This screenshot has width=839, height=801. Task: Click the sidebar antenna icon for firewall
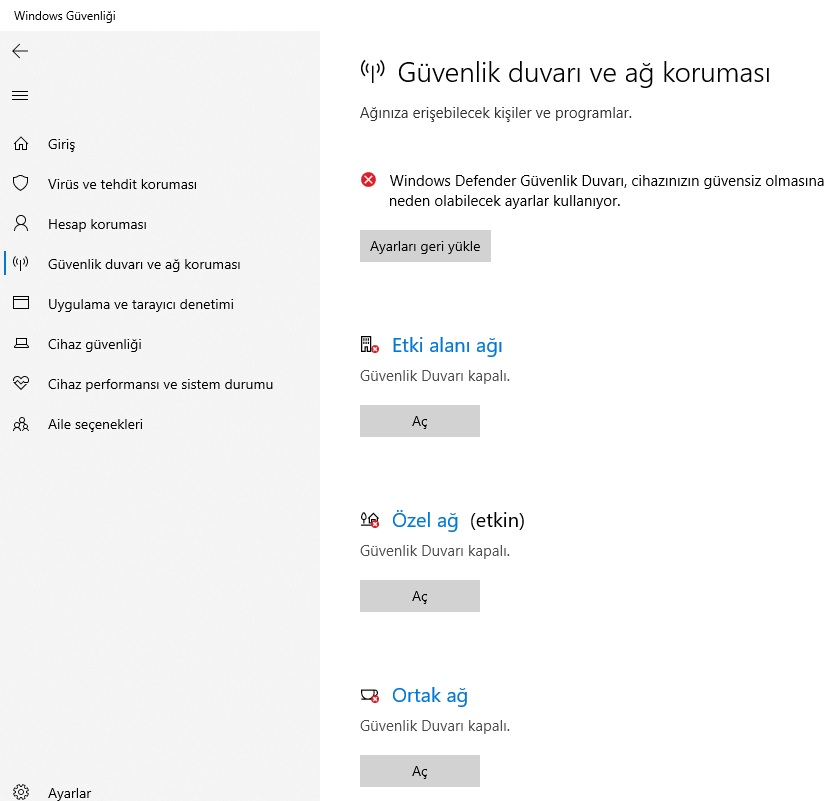(20, 263)
